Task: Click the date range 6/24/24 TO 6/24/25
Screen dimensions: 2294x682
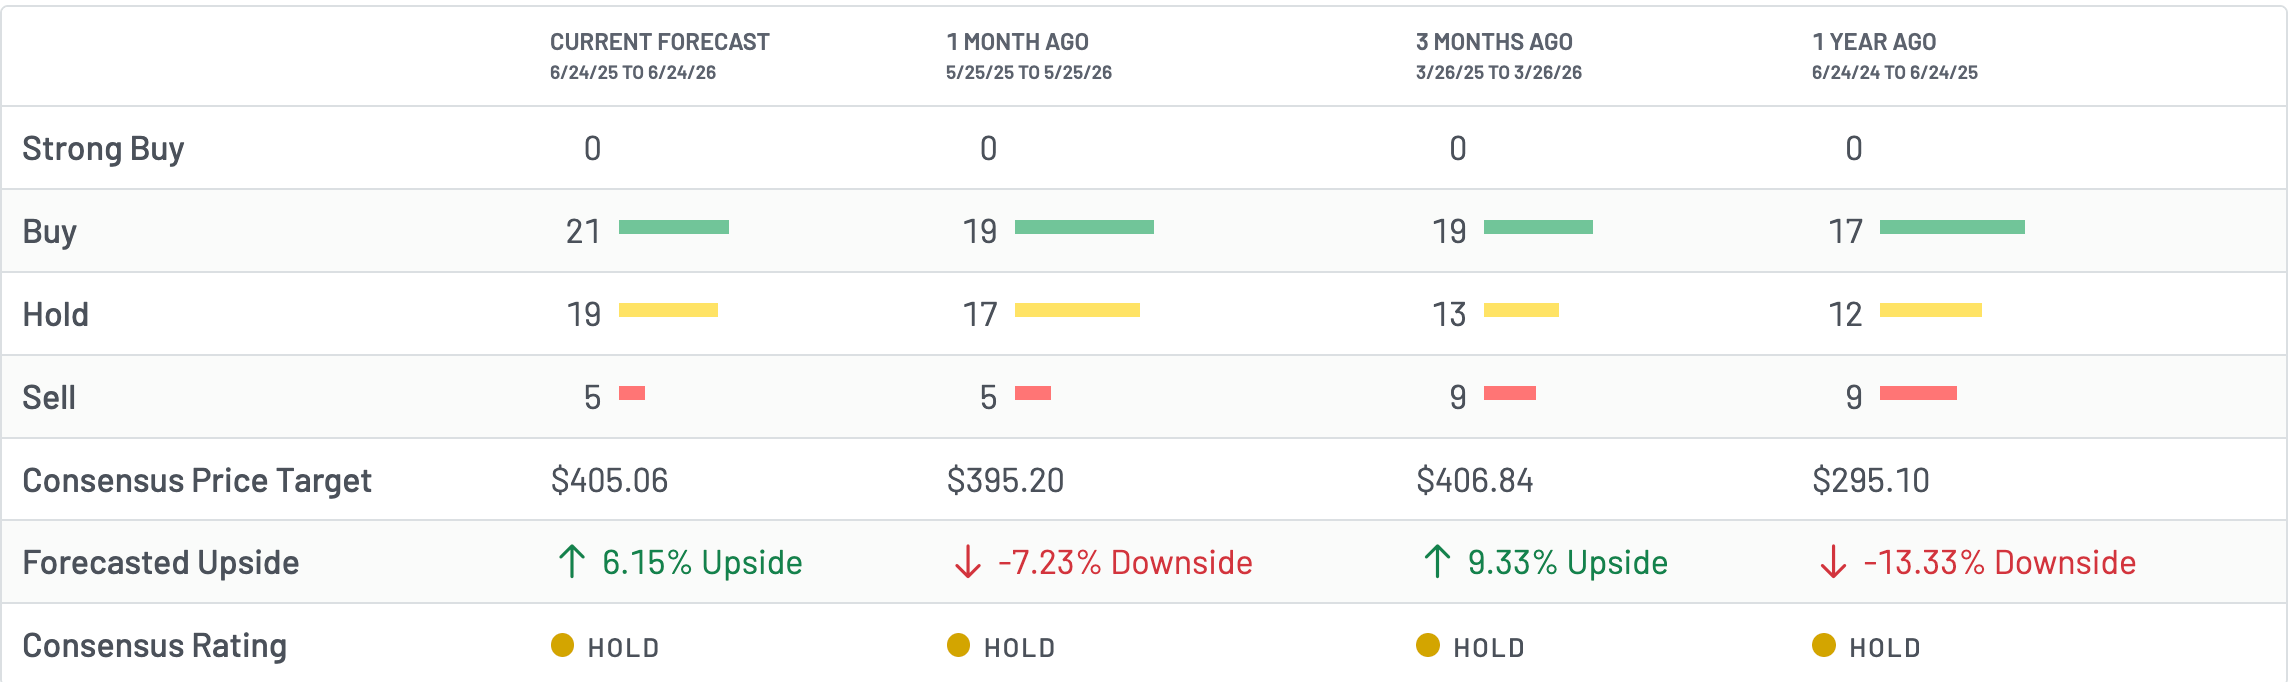Action: tap(1895, 72)
